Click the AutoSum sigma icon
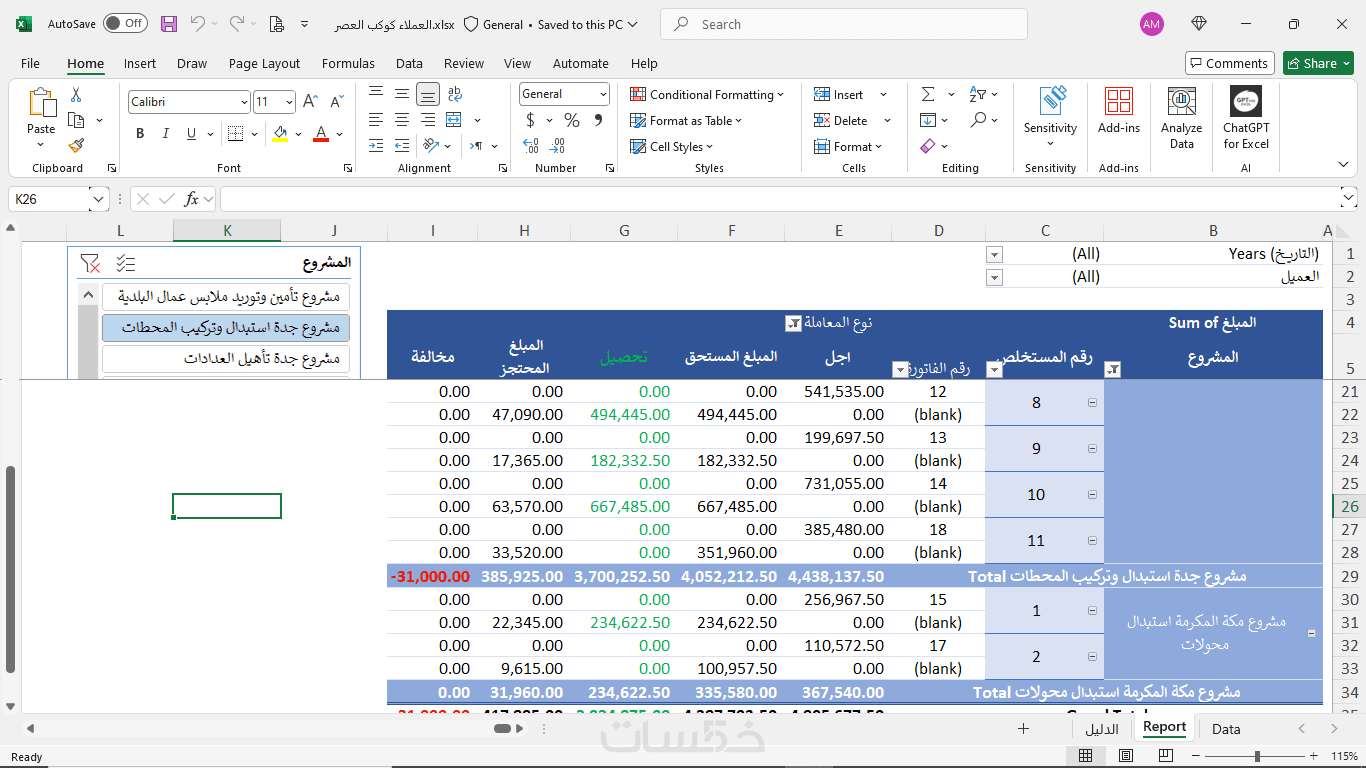Screen dimensions: 1366x768 pyautogui.click(x=928, y=94)
